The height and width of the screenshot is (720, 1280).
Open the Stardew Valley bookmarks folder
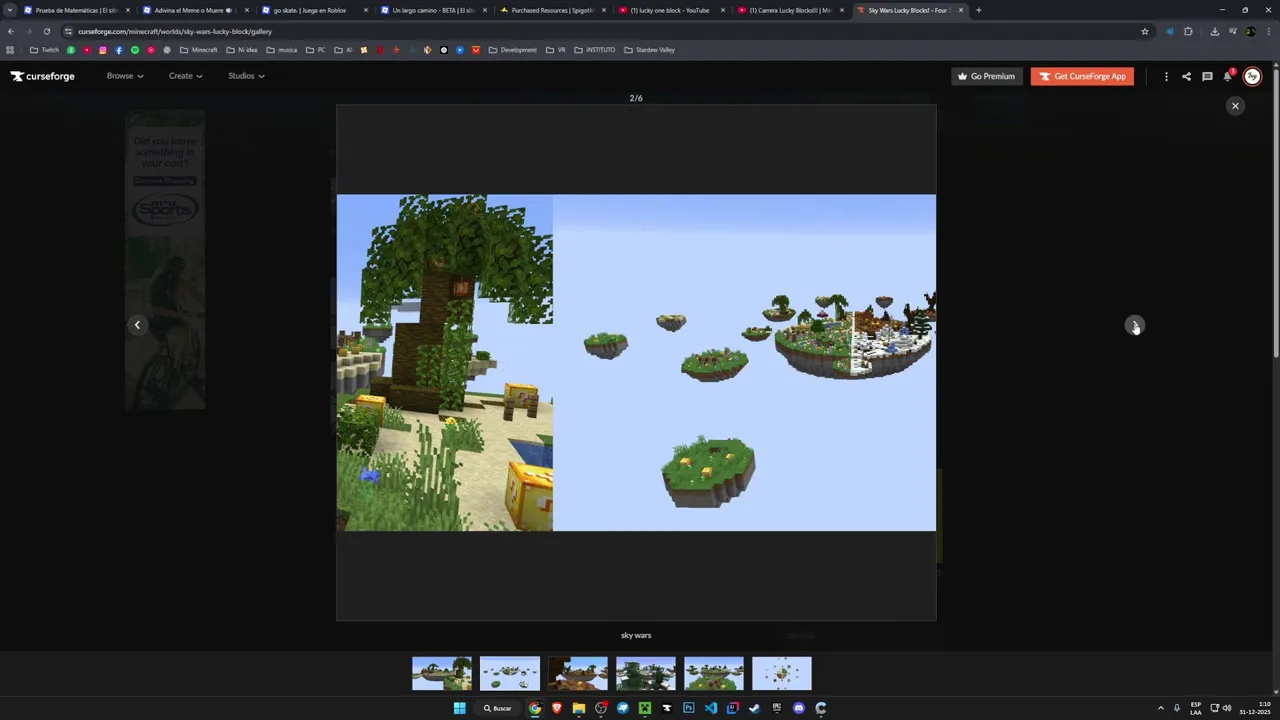point(649,50)
